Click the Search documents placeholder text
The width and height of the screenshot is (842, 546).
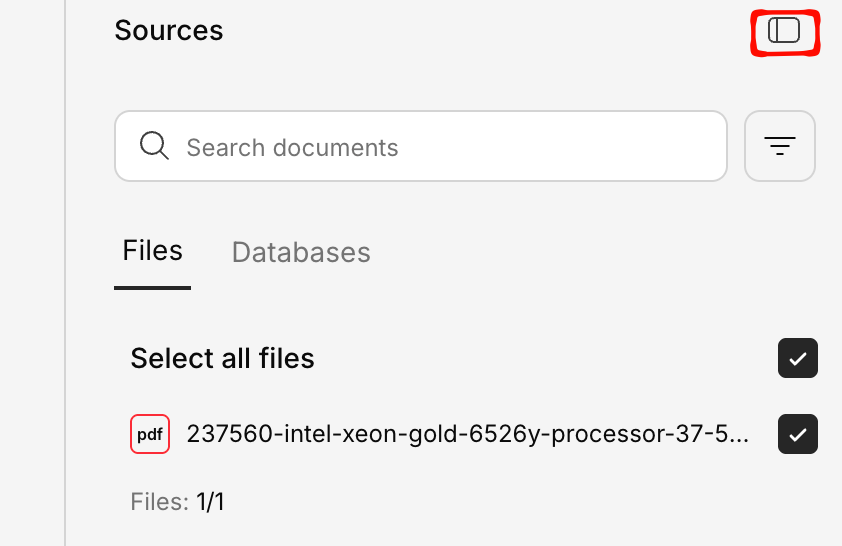coord(292,148)
